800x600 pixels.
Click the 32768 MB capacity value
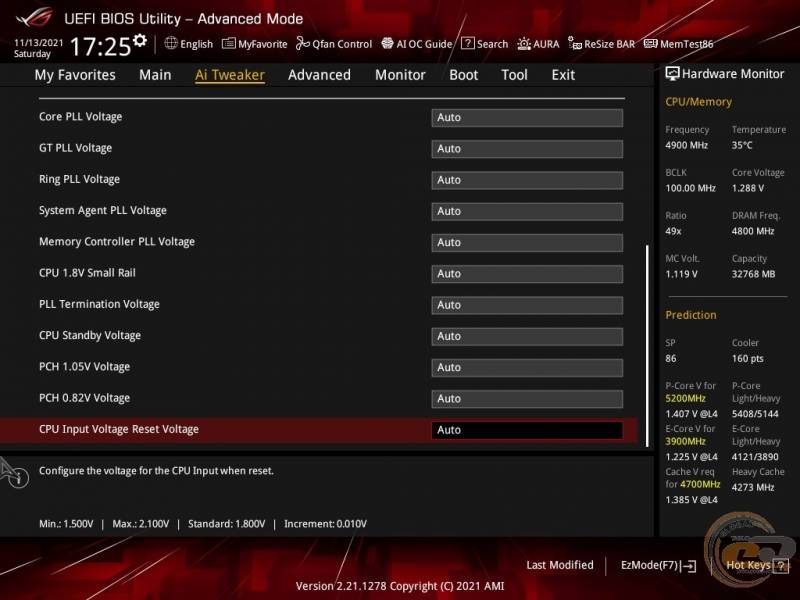tap(754, 274)
